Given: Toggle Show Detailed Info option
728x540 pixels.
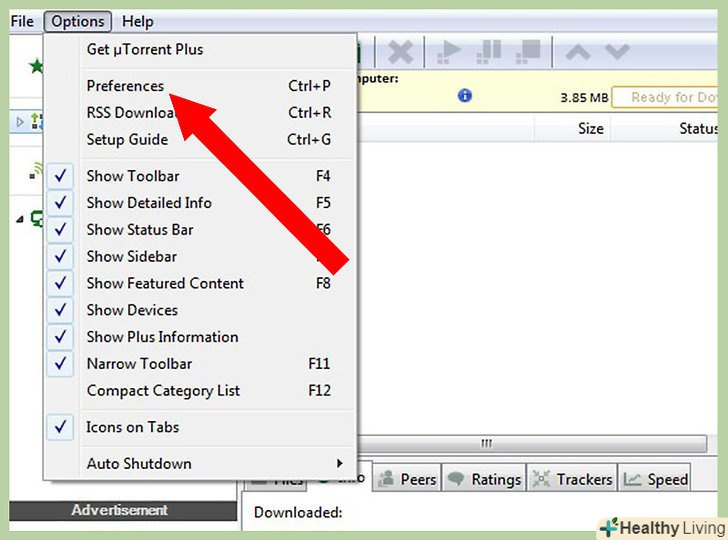Looking at the screenshot, I should click(201, 203).
